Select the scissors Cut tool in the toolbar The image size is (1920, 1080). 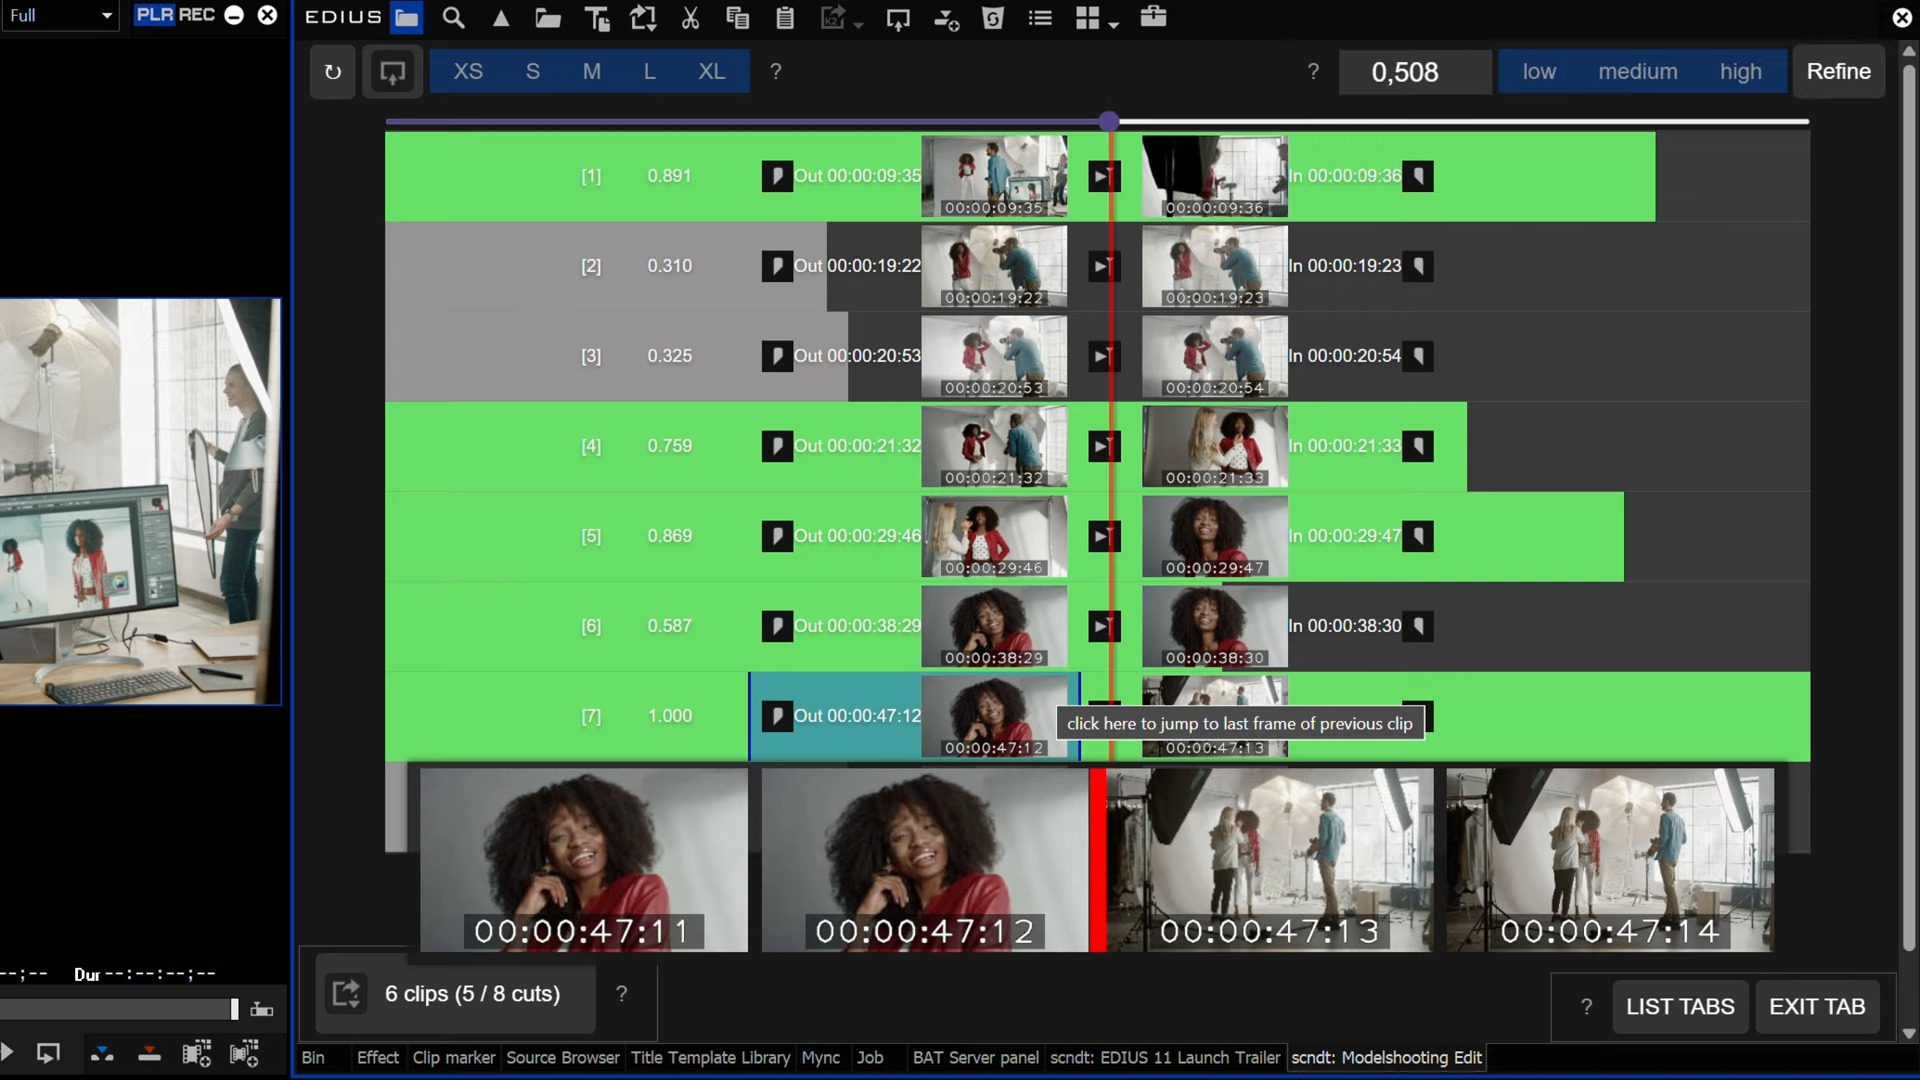690,17
